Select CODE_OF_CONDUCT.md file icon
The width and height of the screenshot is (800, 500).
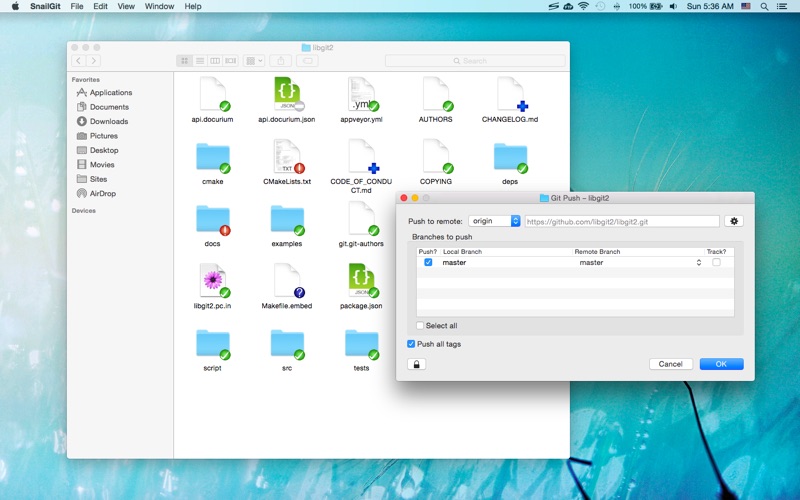[361, 156]
